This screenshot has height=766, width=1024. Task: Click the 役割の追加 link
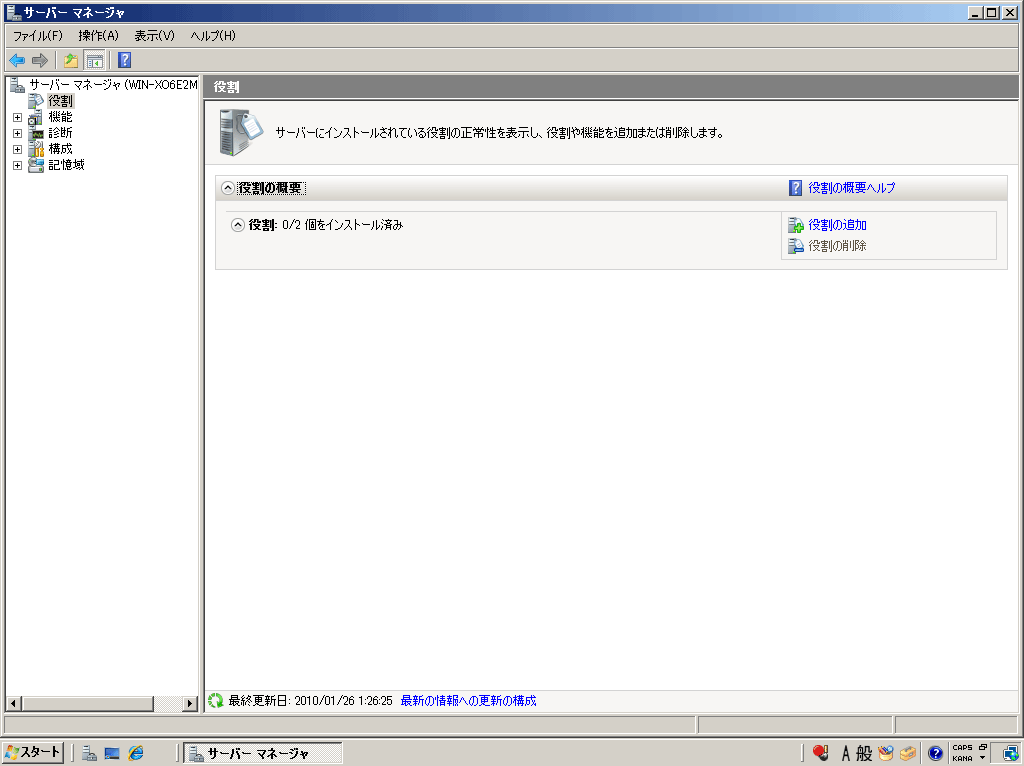click(837, 225)
